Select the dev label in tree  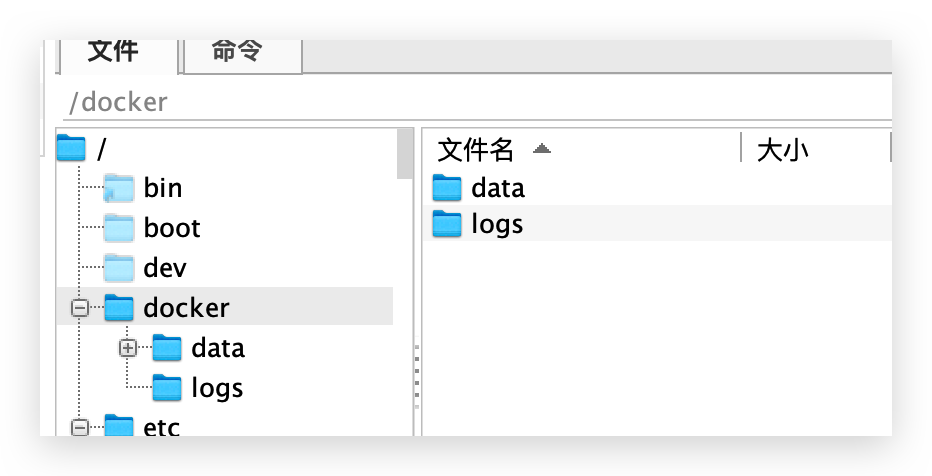pos(165,267)
